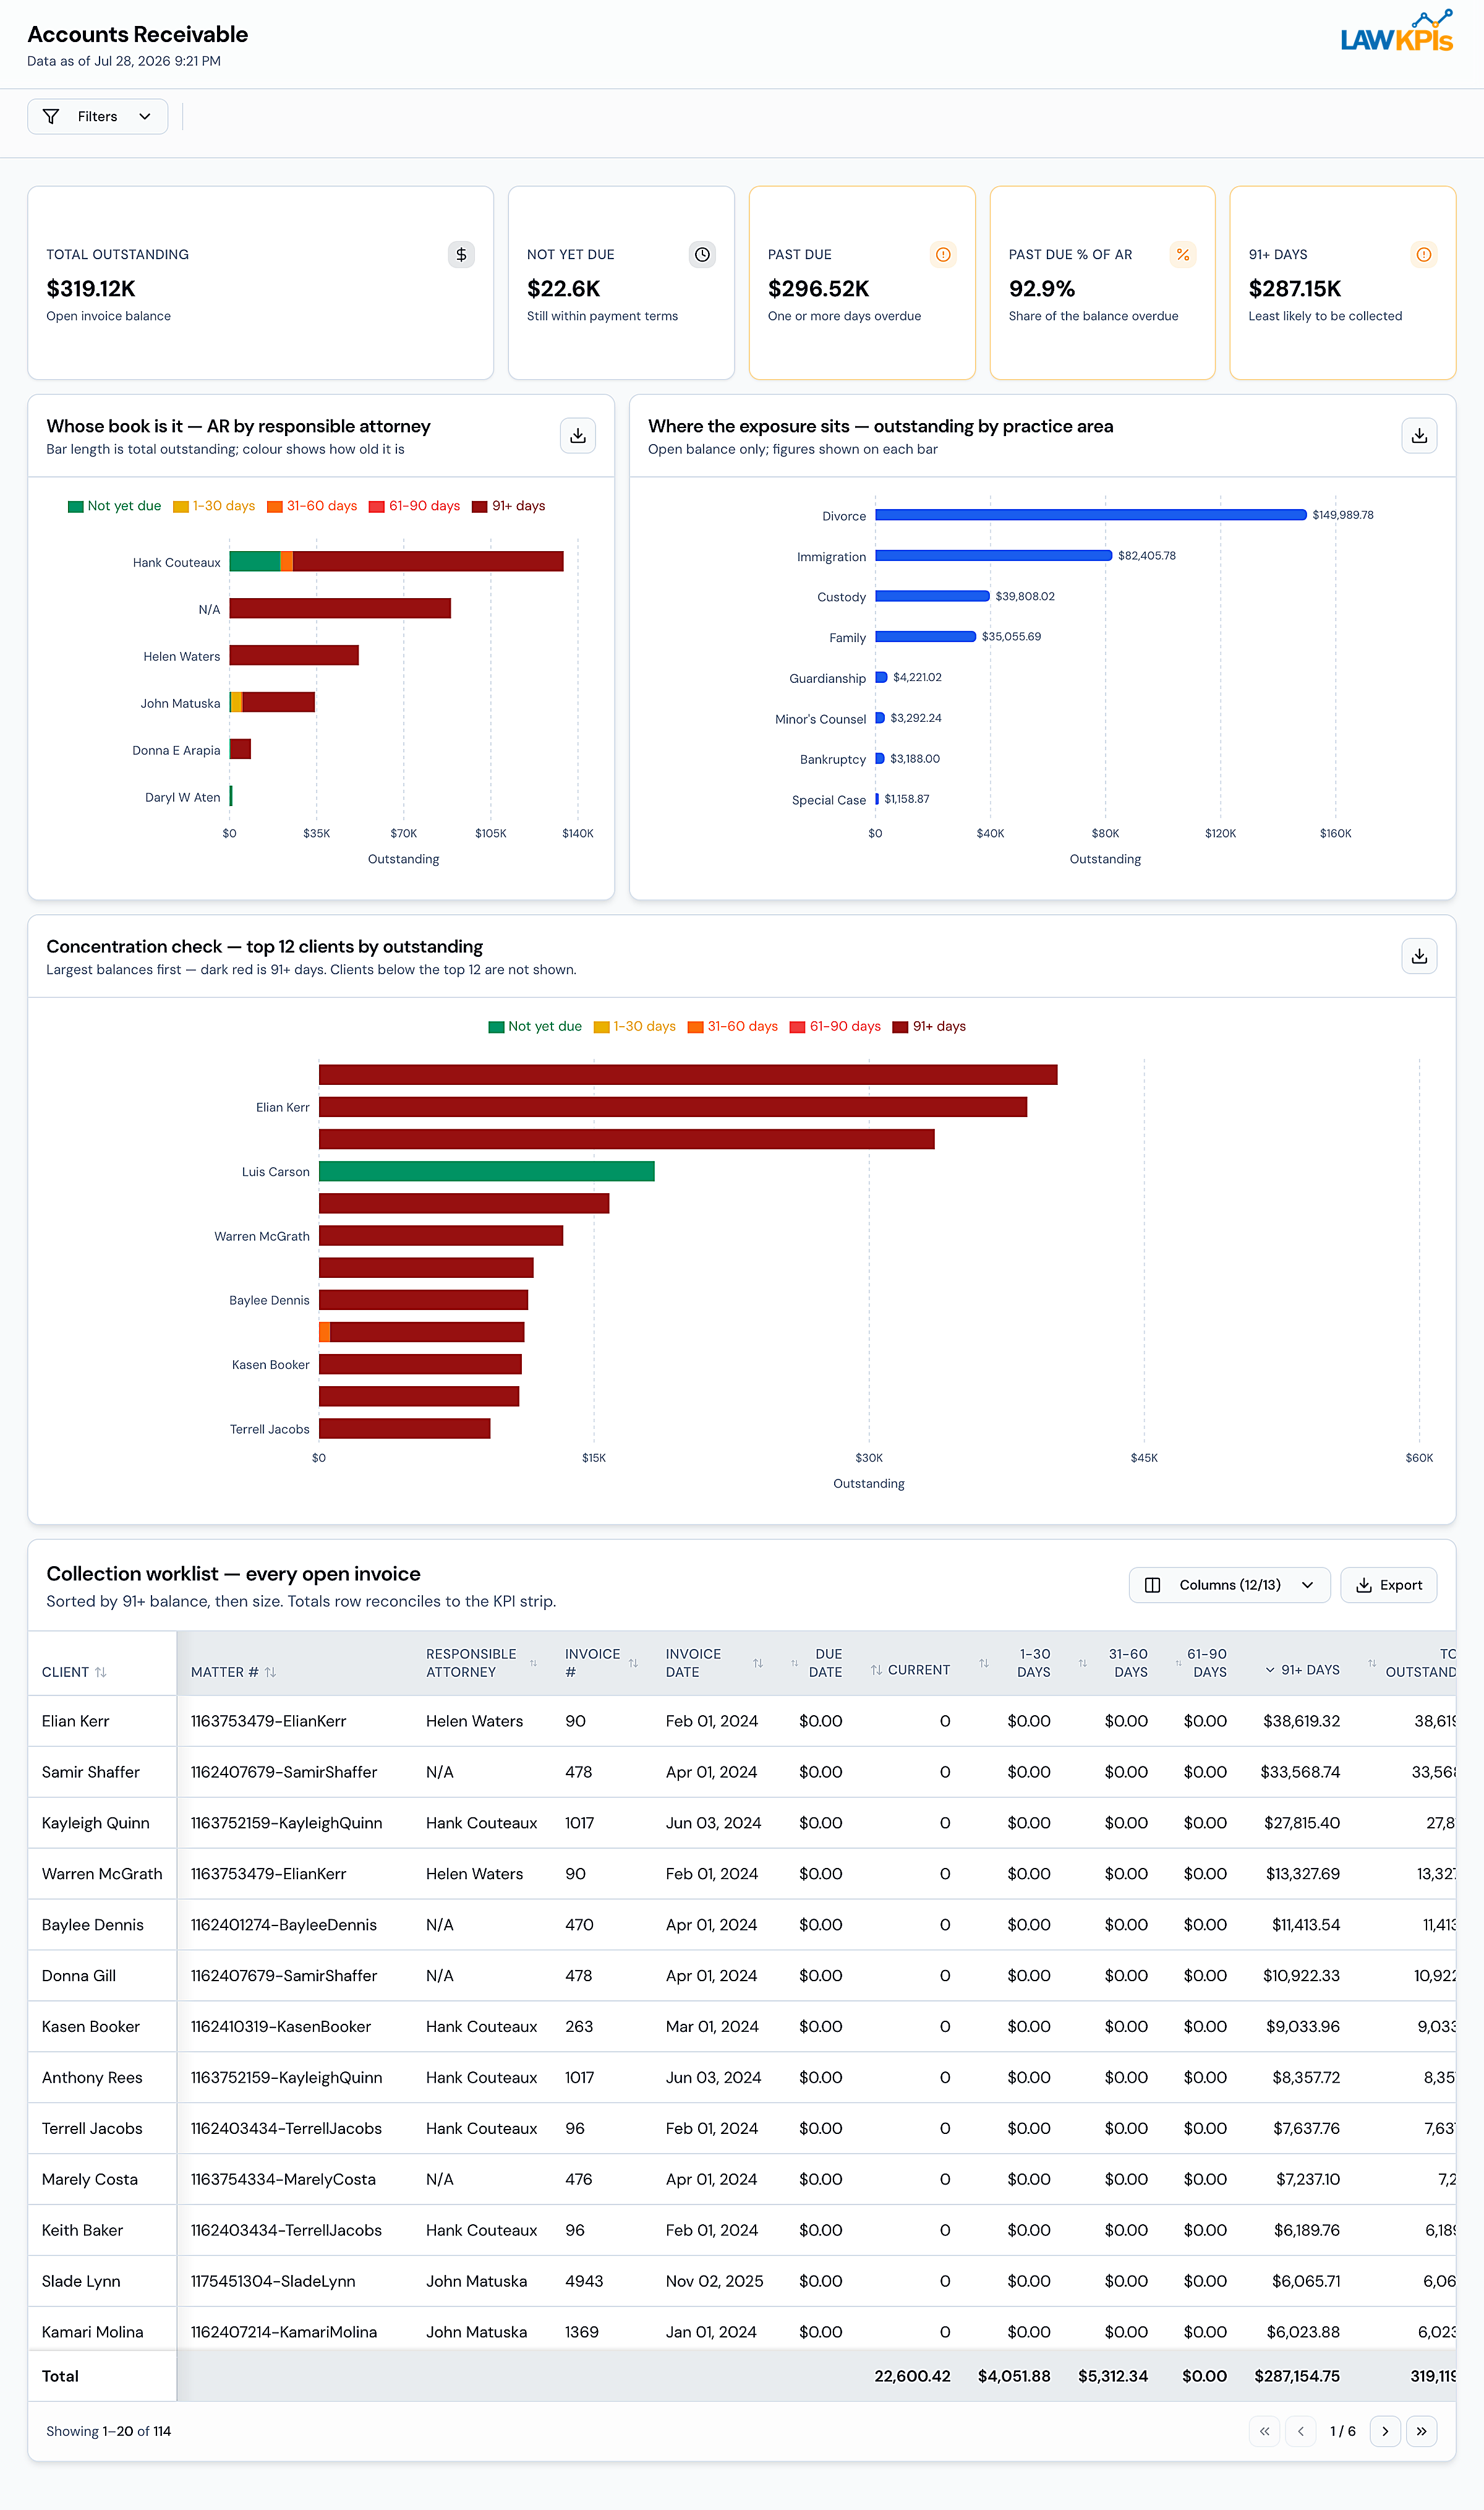
Task: Download the AR by responsible attorney chart
Action: click(578, 435)
